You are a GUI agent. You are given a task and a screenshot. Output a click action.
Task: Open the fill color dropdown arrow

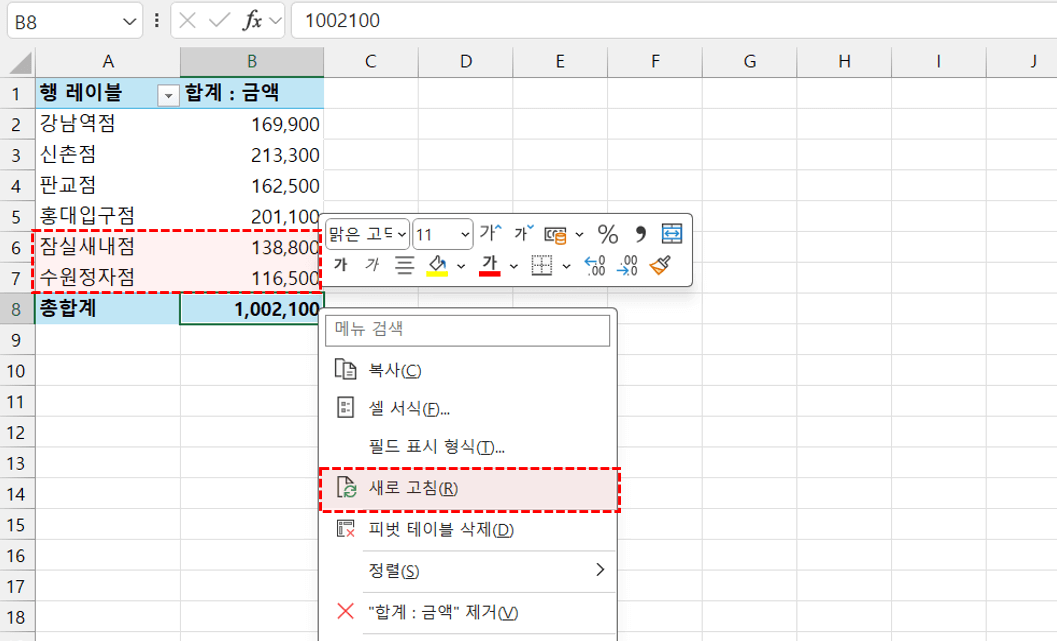[x=460, y=265]
